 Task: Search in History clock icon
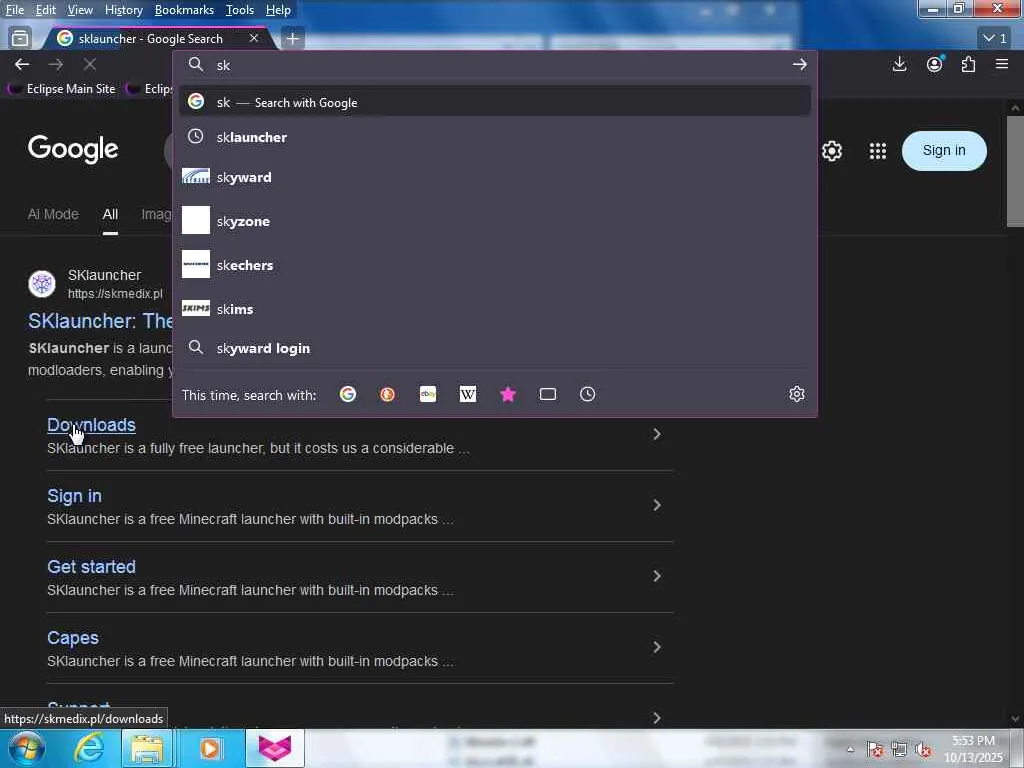(x=588, y=394)
